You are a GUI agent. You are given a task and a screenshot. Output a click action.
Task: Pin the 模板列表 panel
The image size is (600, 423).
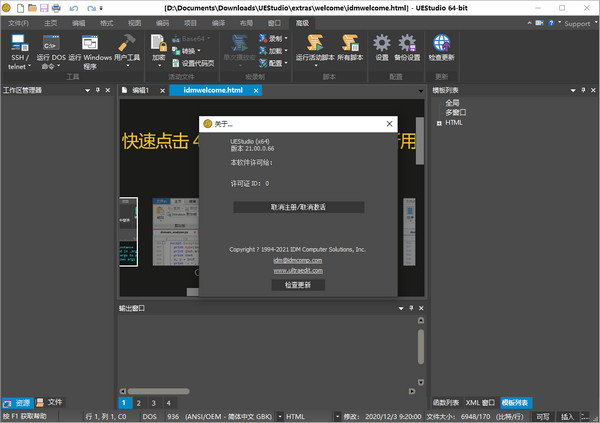click(583, 90)
